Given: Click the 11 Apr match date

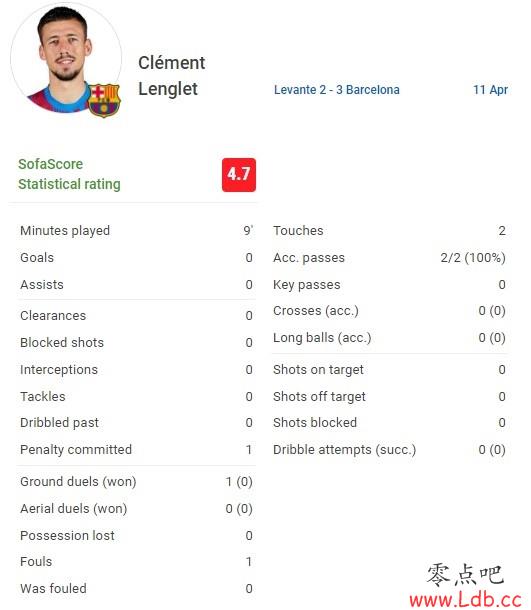Looking at the screenshot, I should pyautogui.click(x=490, y=90).
